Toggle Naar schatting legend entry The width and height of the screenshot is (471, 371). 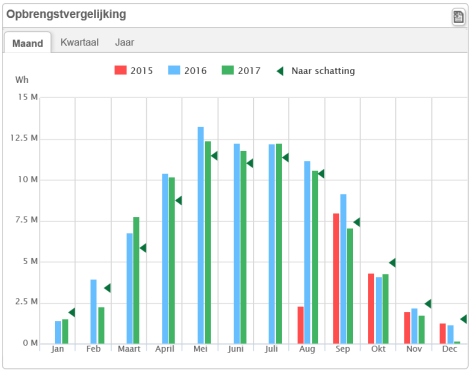(x=316, y=71)
